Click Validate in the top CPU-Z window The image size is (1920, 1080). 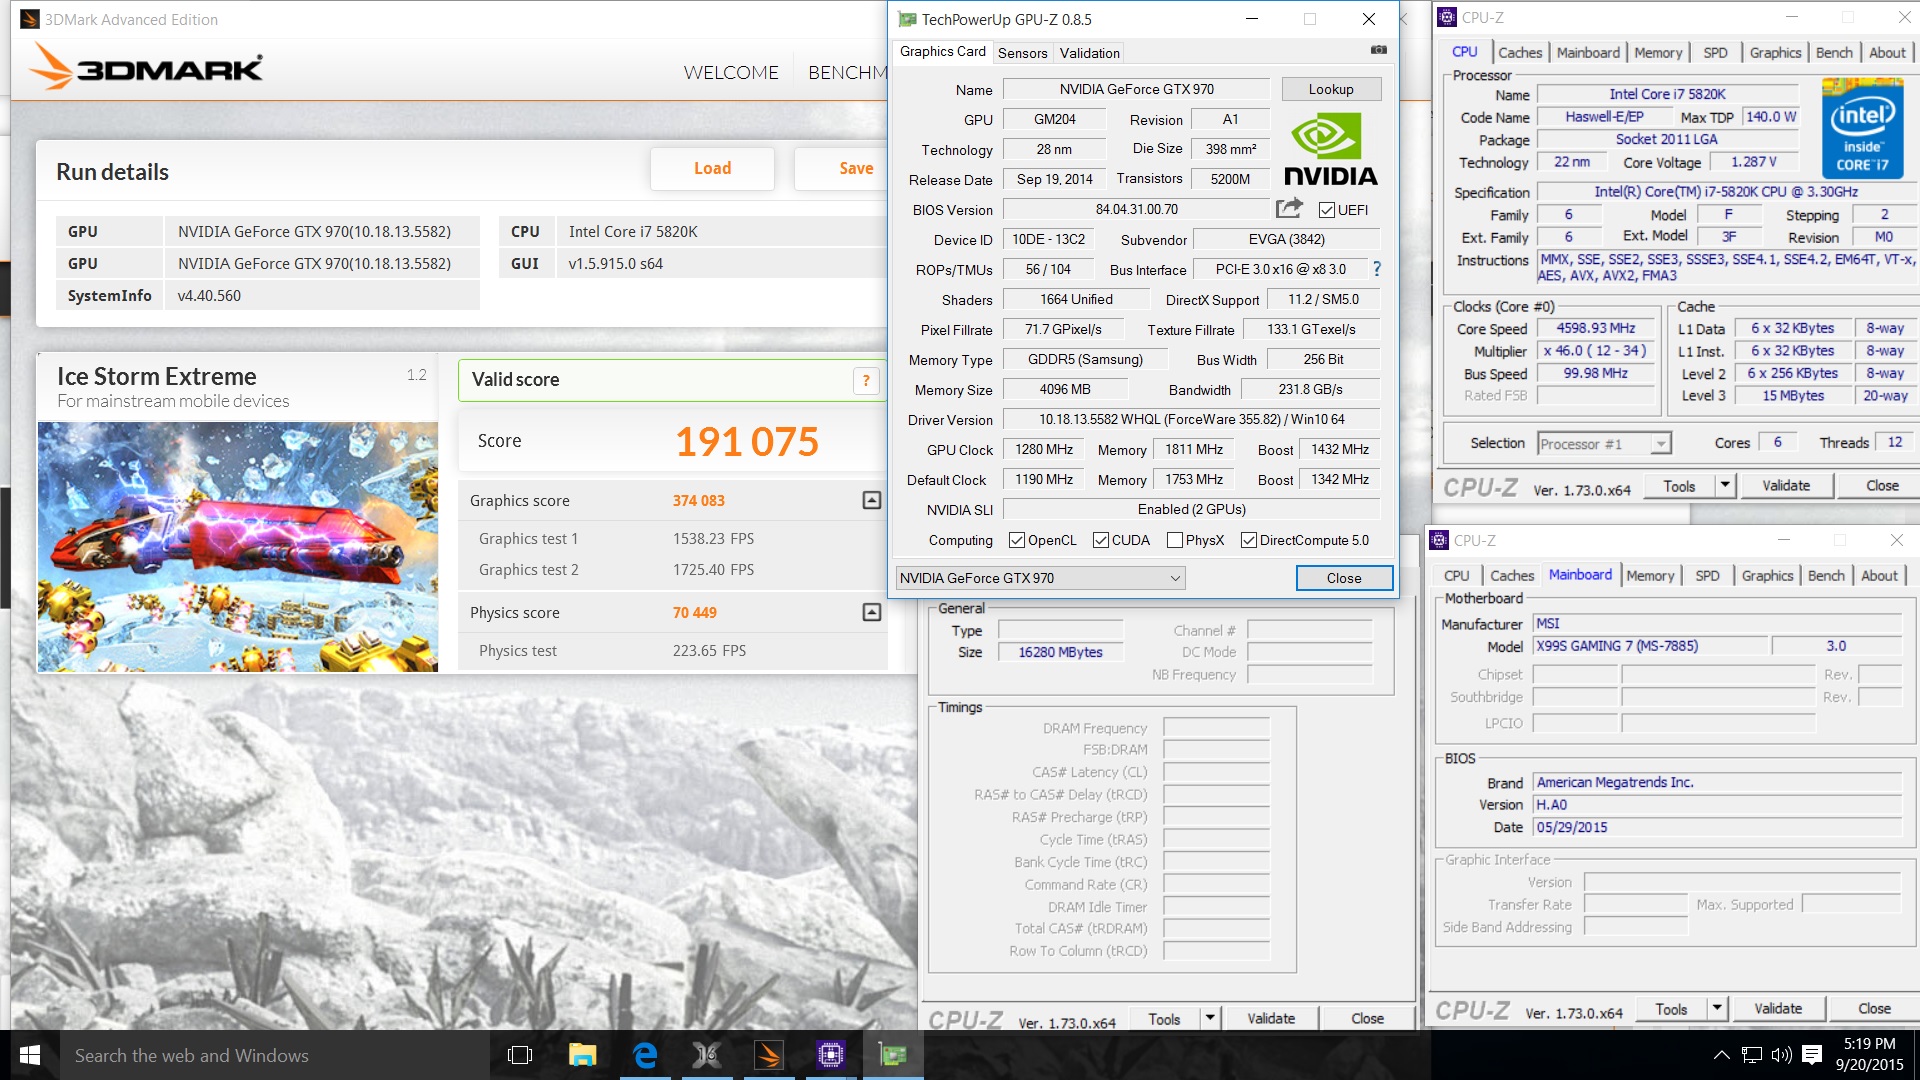pyautogui.click(x=1786, y=486)
